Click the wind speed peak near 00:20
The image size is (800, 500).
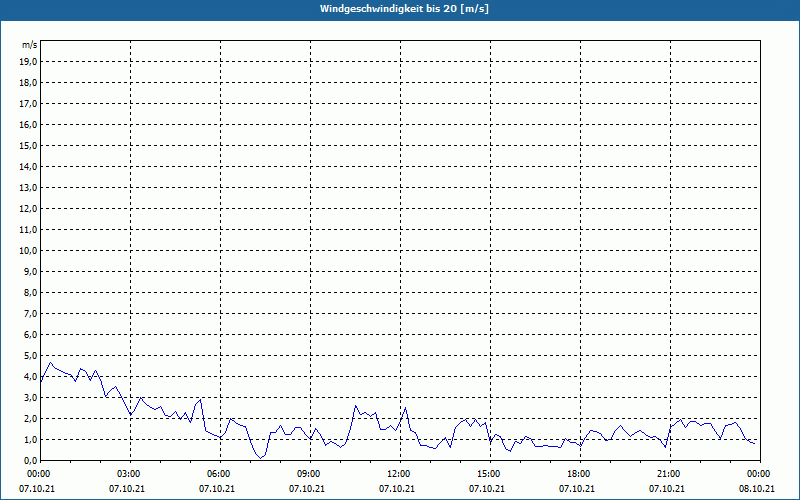[x=50, y=363]
